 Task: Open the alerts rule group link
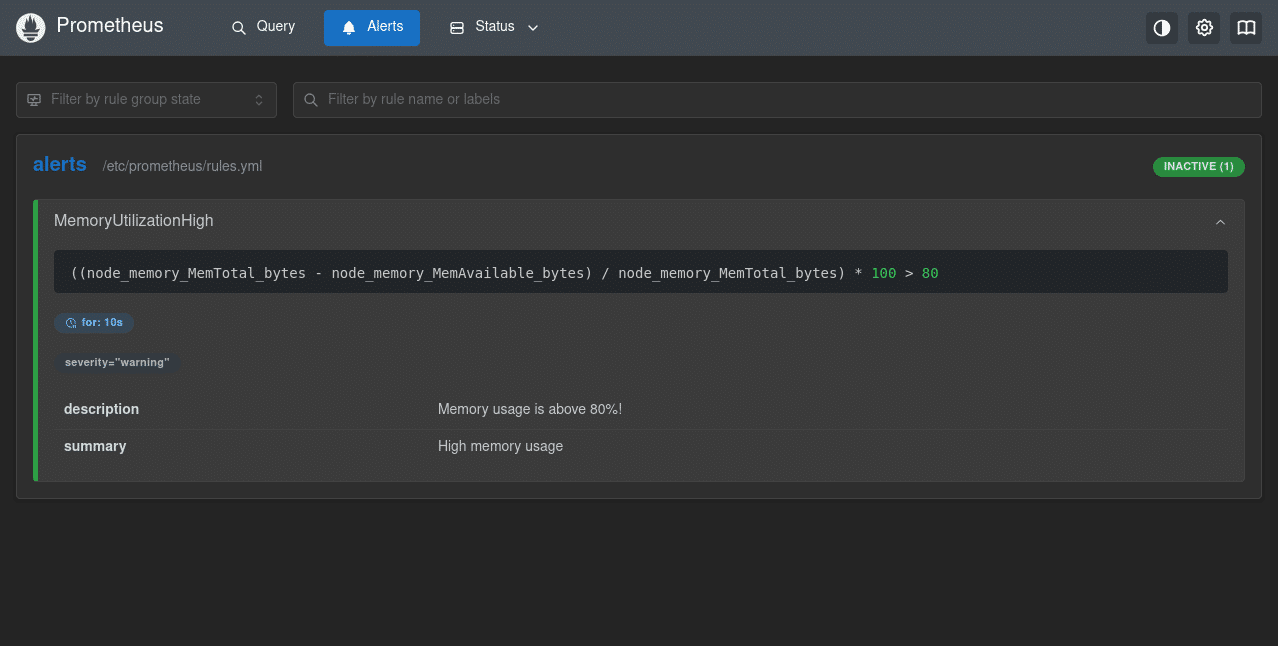tap(59, 164)
